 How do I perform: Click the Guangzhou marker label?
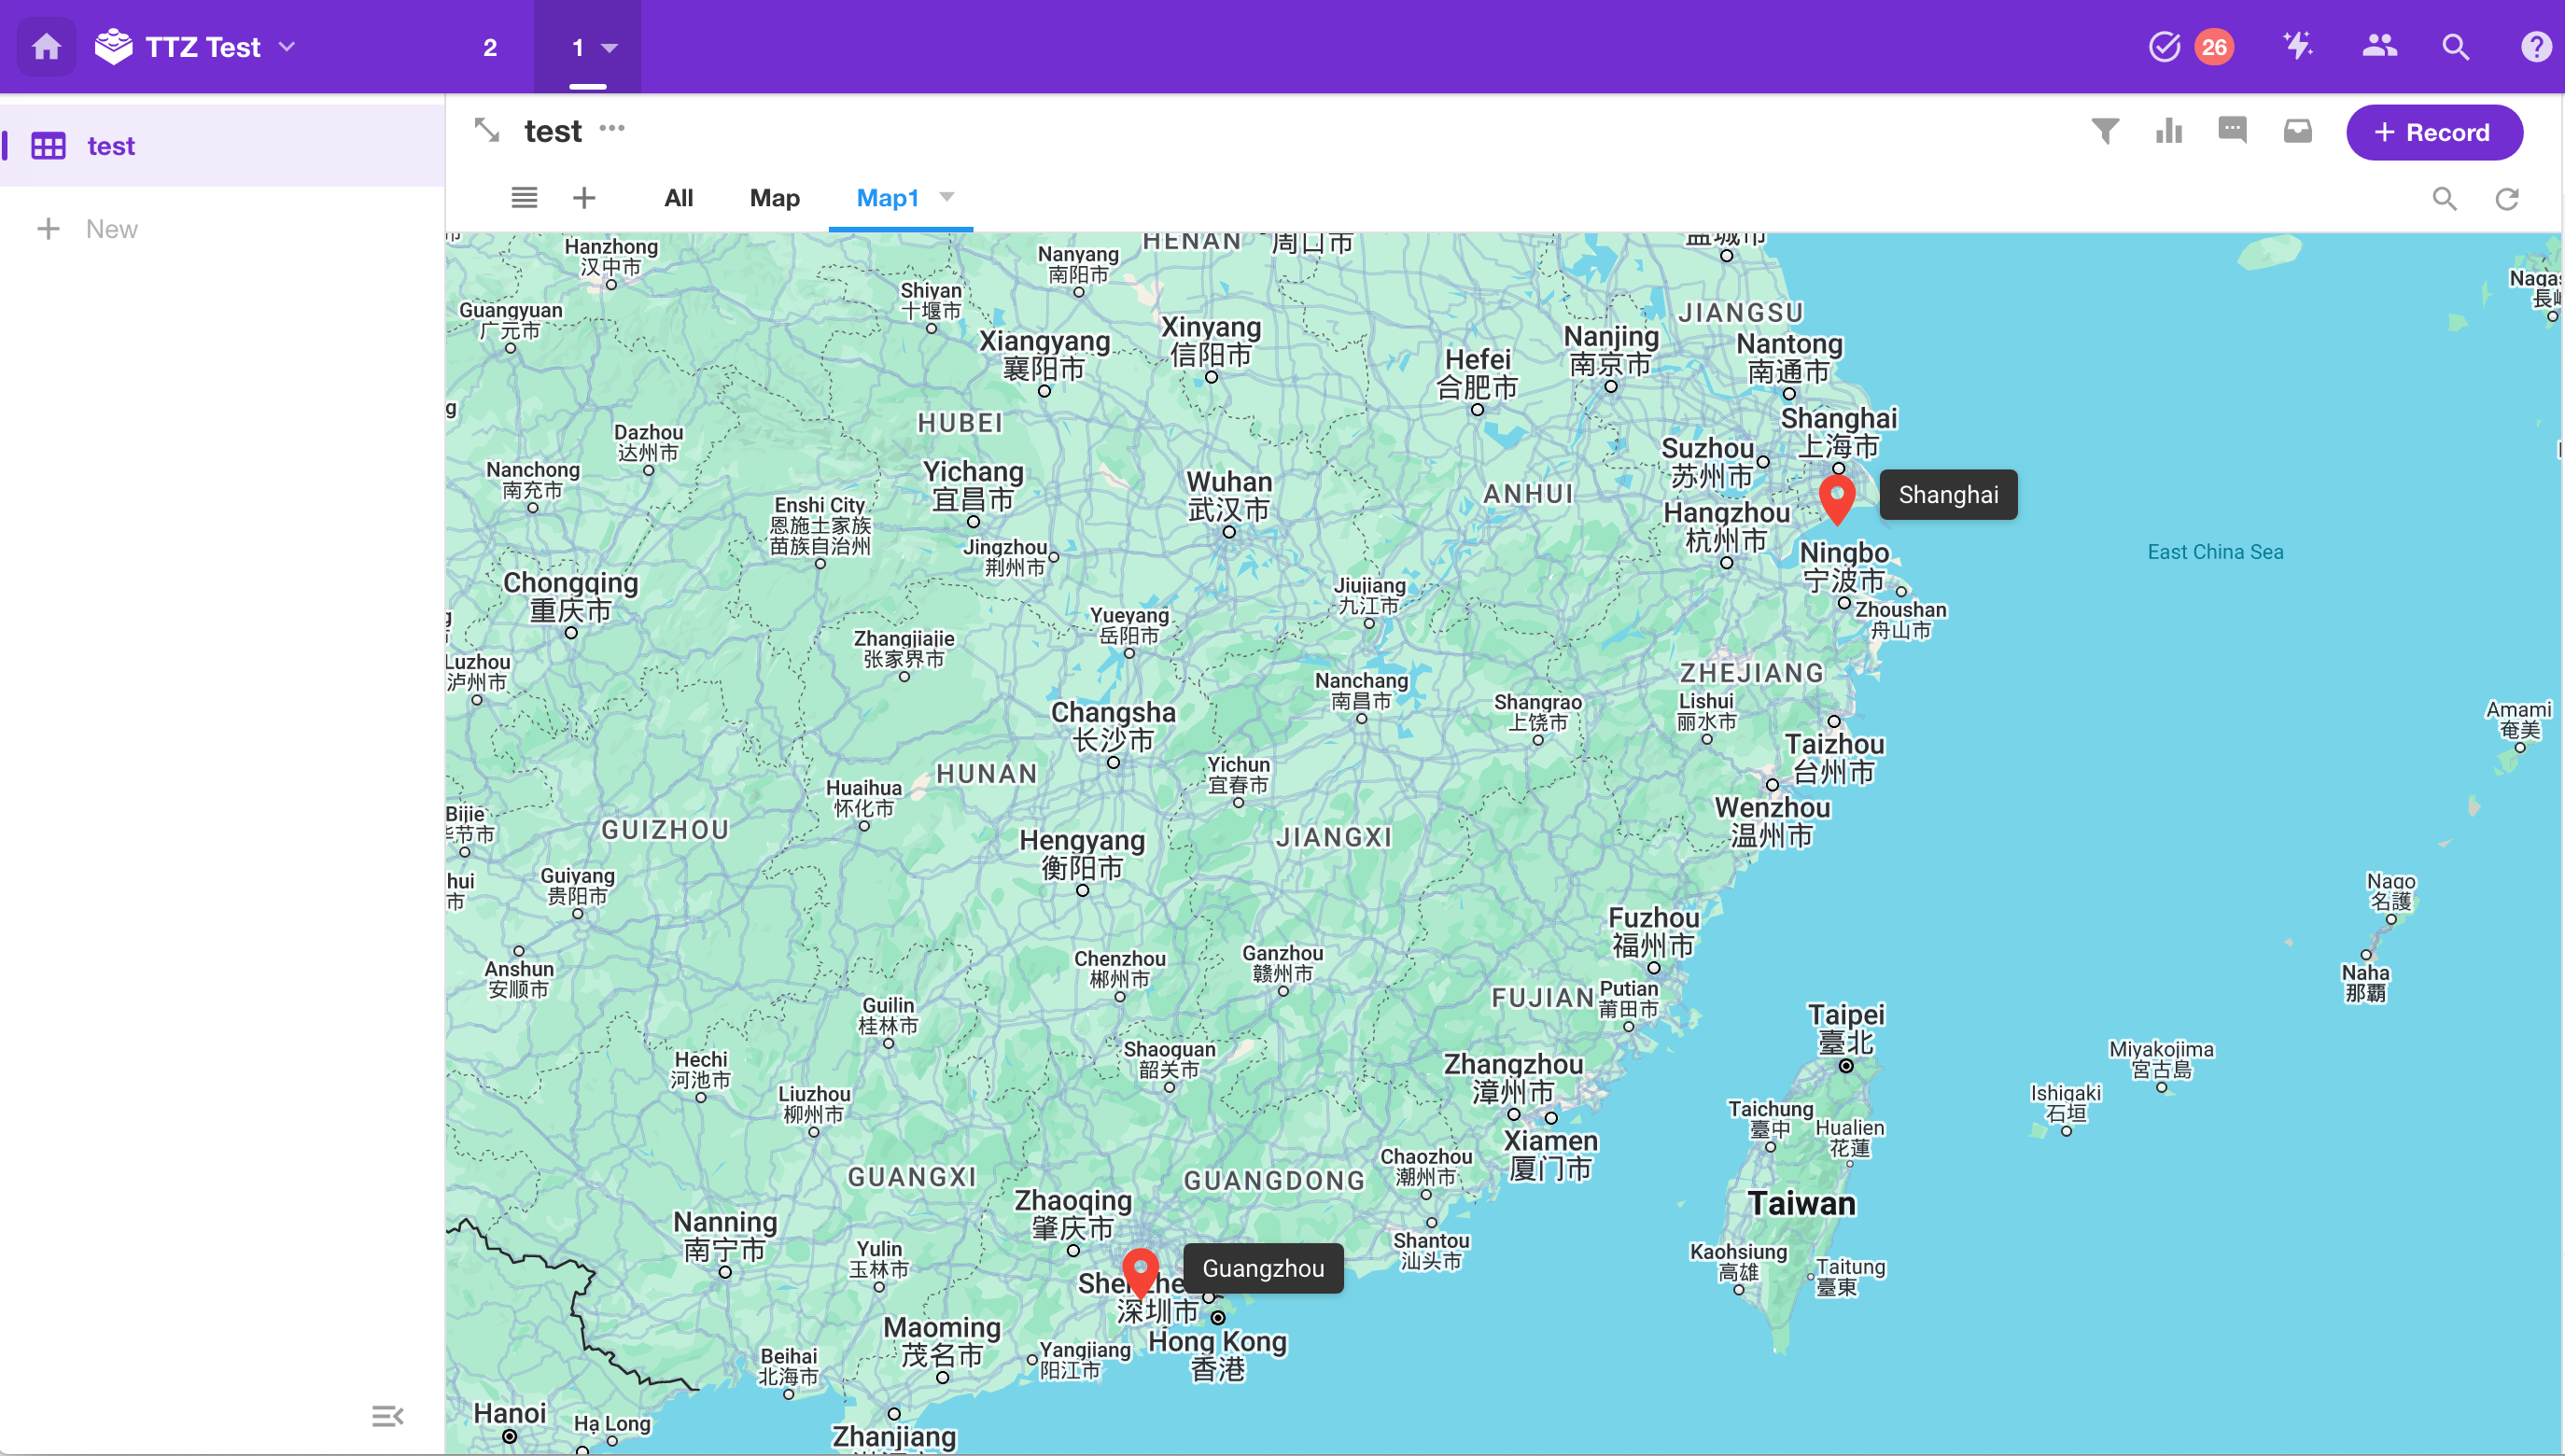1263,1268
